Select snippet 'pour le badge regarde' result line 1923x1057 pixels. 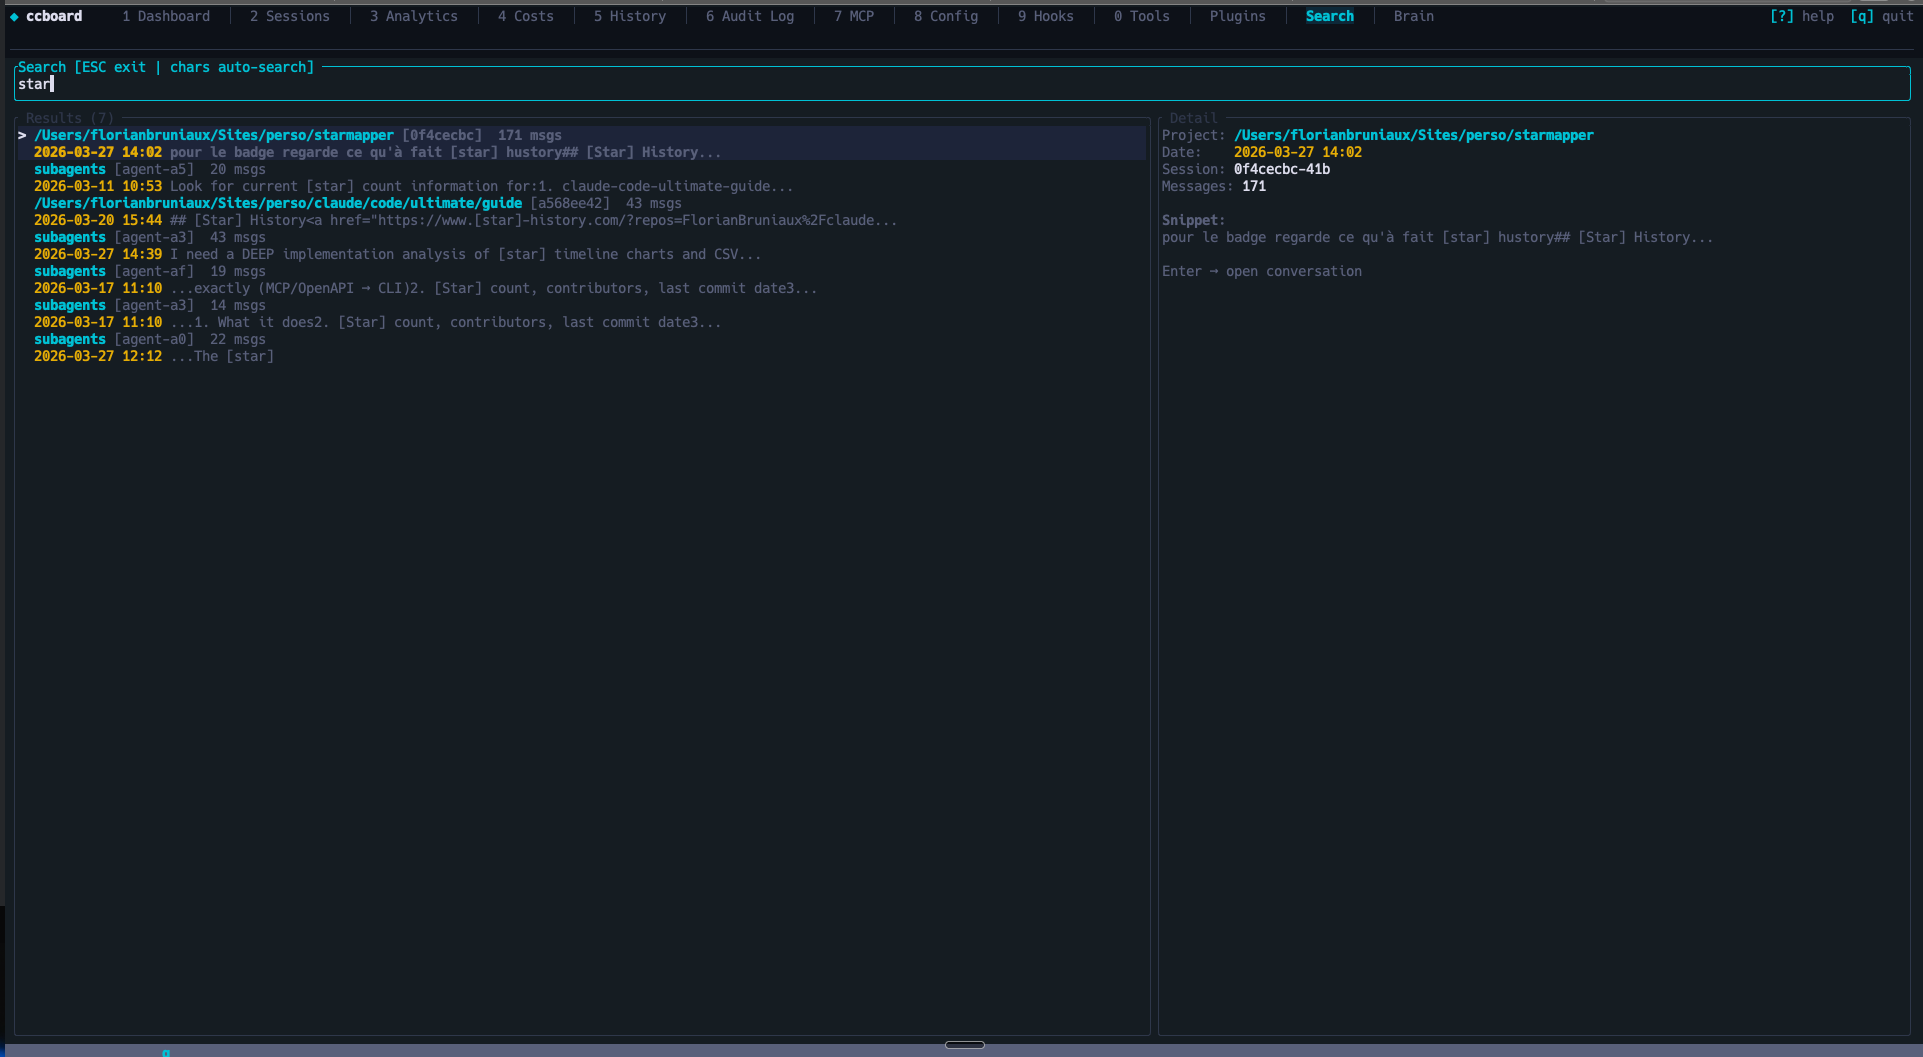[x=377, y=152]
